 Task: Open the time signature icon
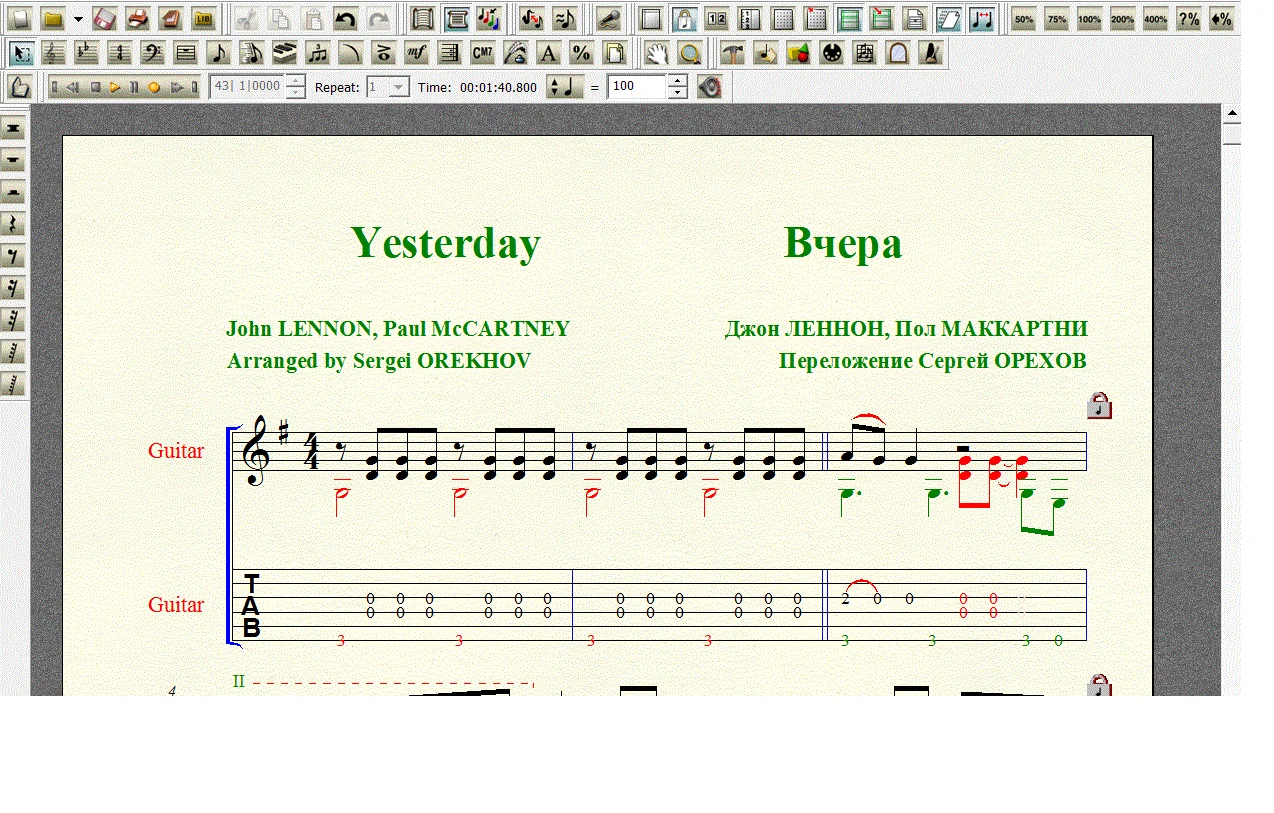click(120, 53)
